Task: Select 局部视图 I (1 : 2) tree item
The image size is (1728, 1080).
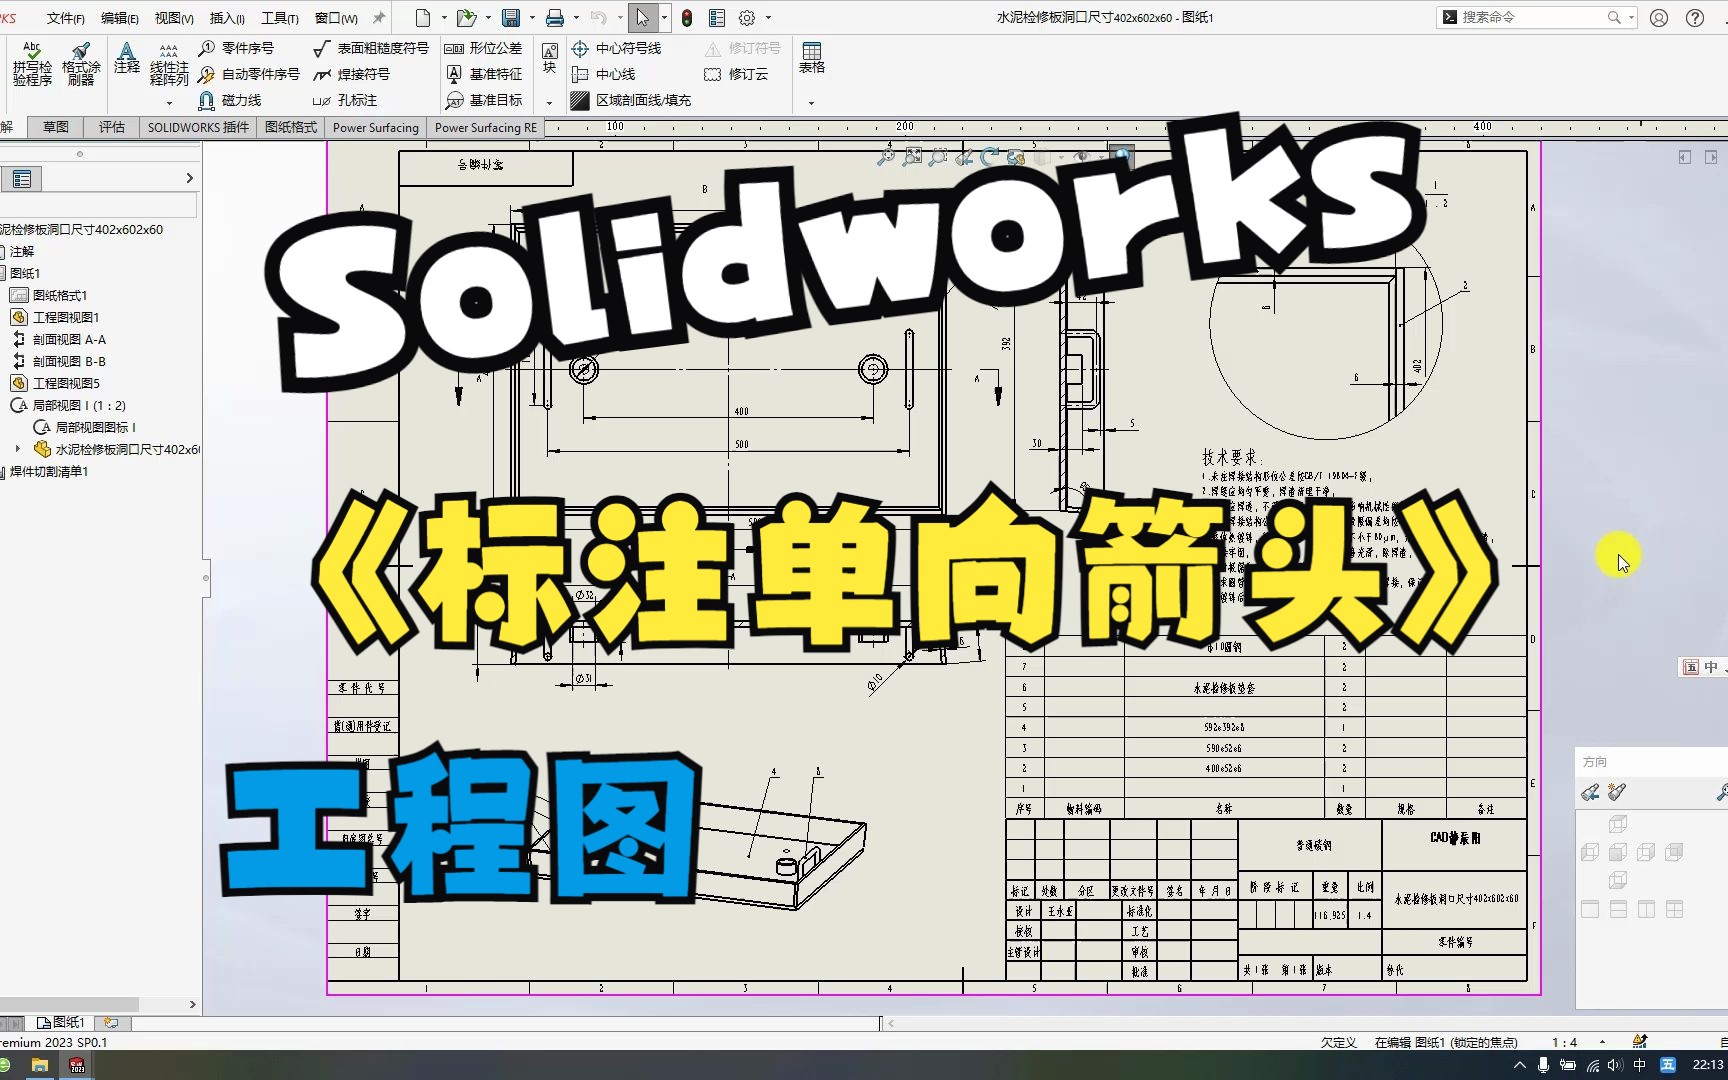Action: [x=69, y=405]
